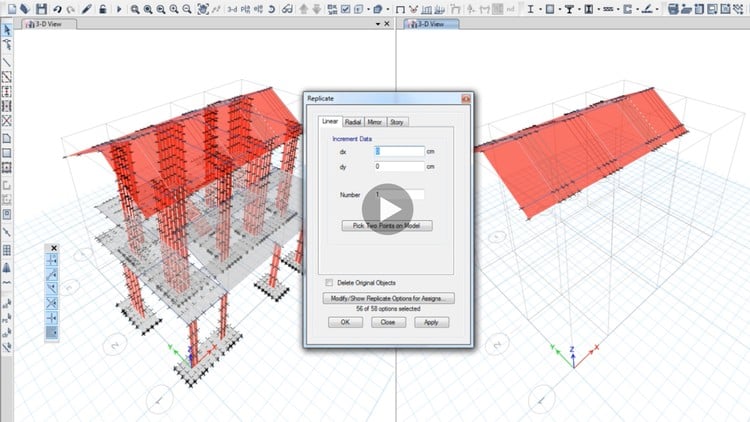750x422 pixels.
Task: Select the left 3-D View tab
Action: point(49,23)
